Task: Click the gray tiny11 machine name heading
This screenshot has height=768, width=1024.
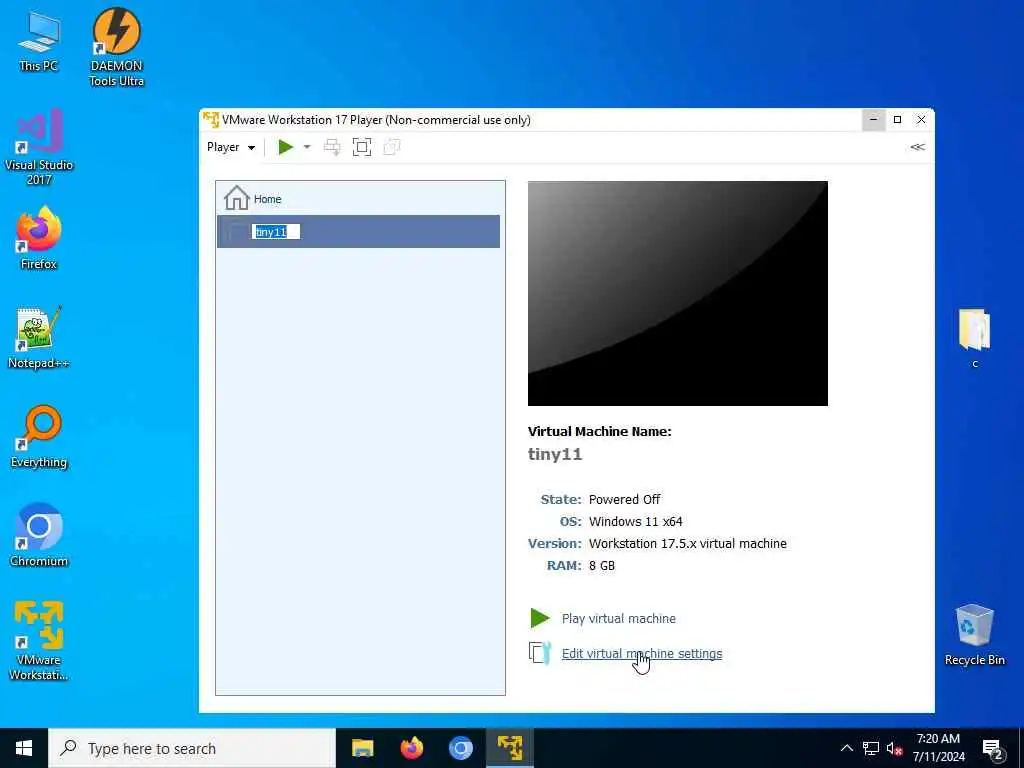Action: [554, 455]
